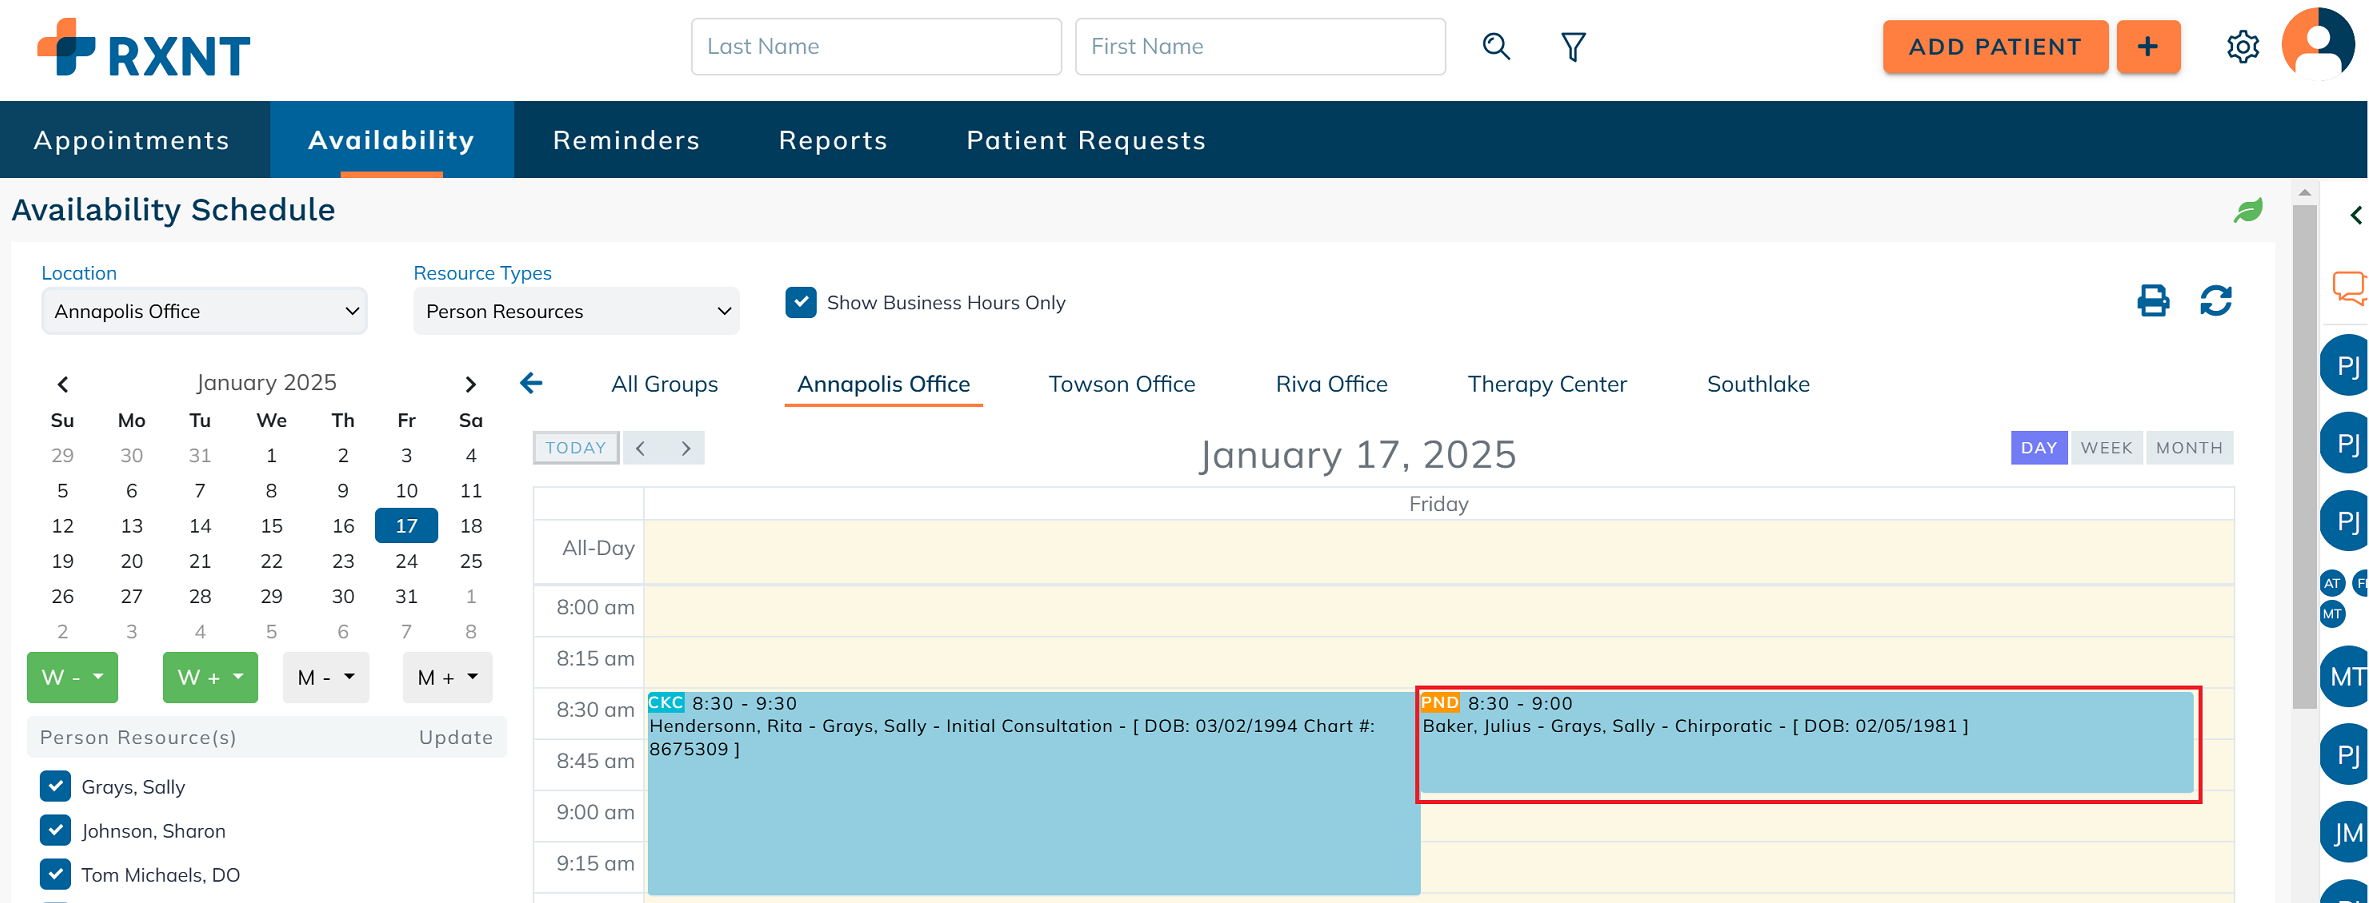Open the filter funnel icon
The width and height of the screenshot is (2369, 903).
pyautogui.click(x=1573, y=47)
